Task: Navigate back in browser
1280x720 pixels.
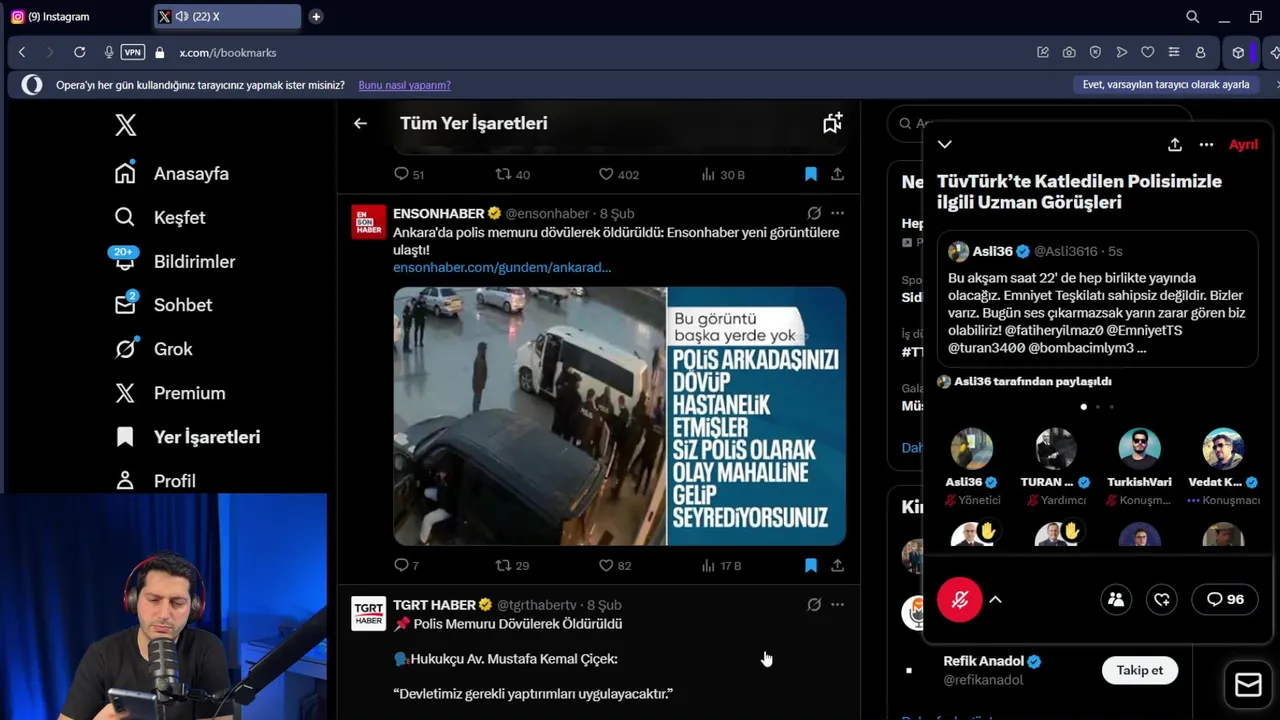Action: [x=22, y=52]
